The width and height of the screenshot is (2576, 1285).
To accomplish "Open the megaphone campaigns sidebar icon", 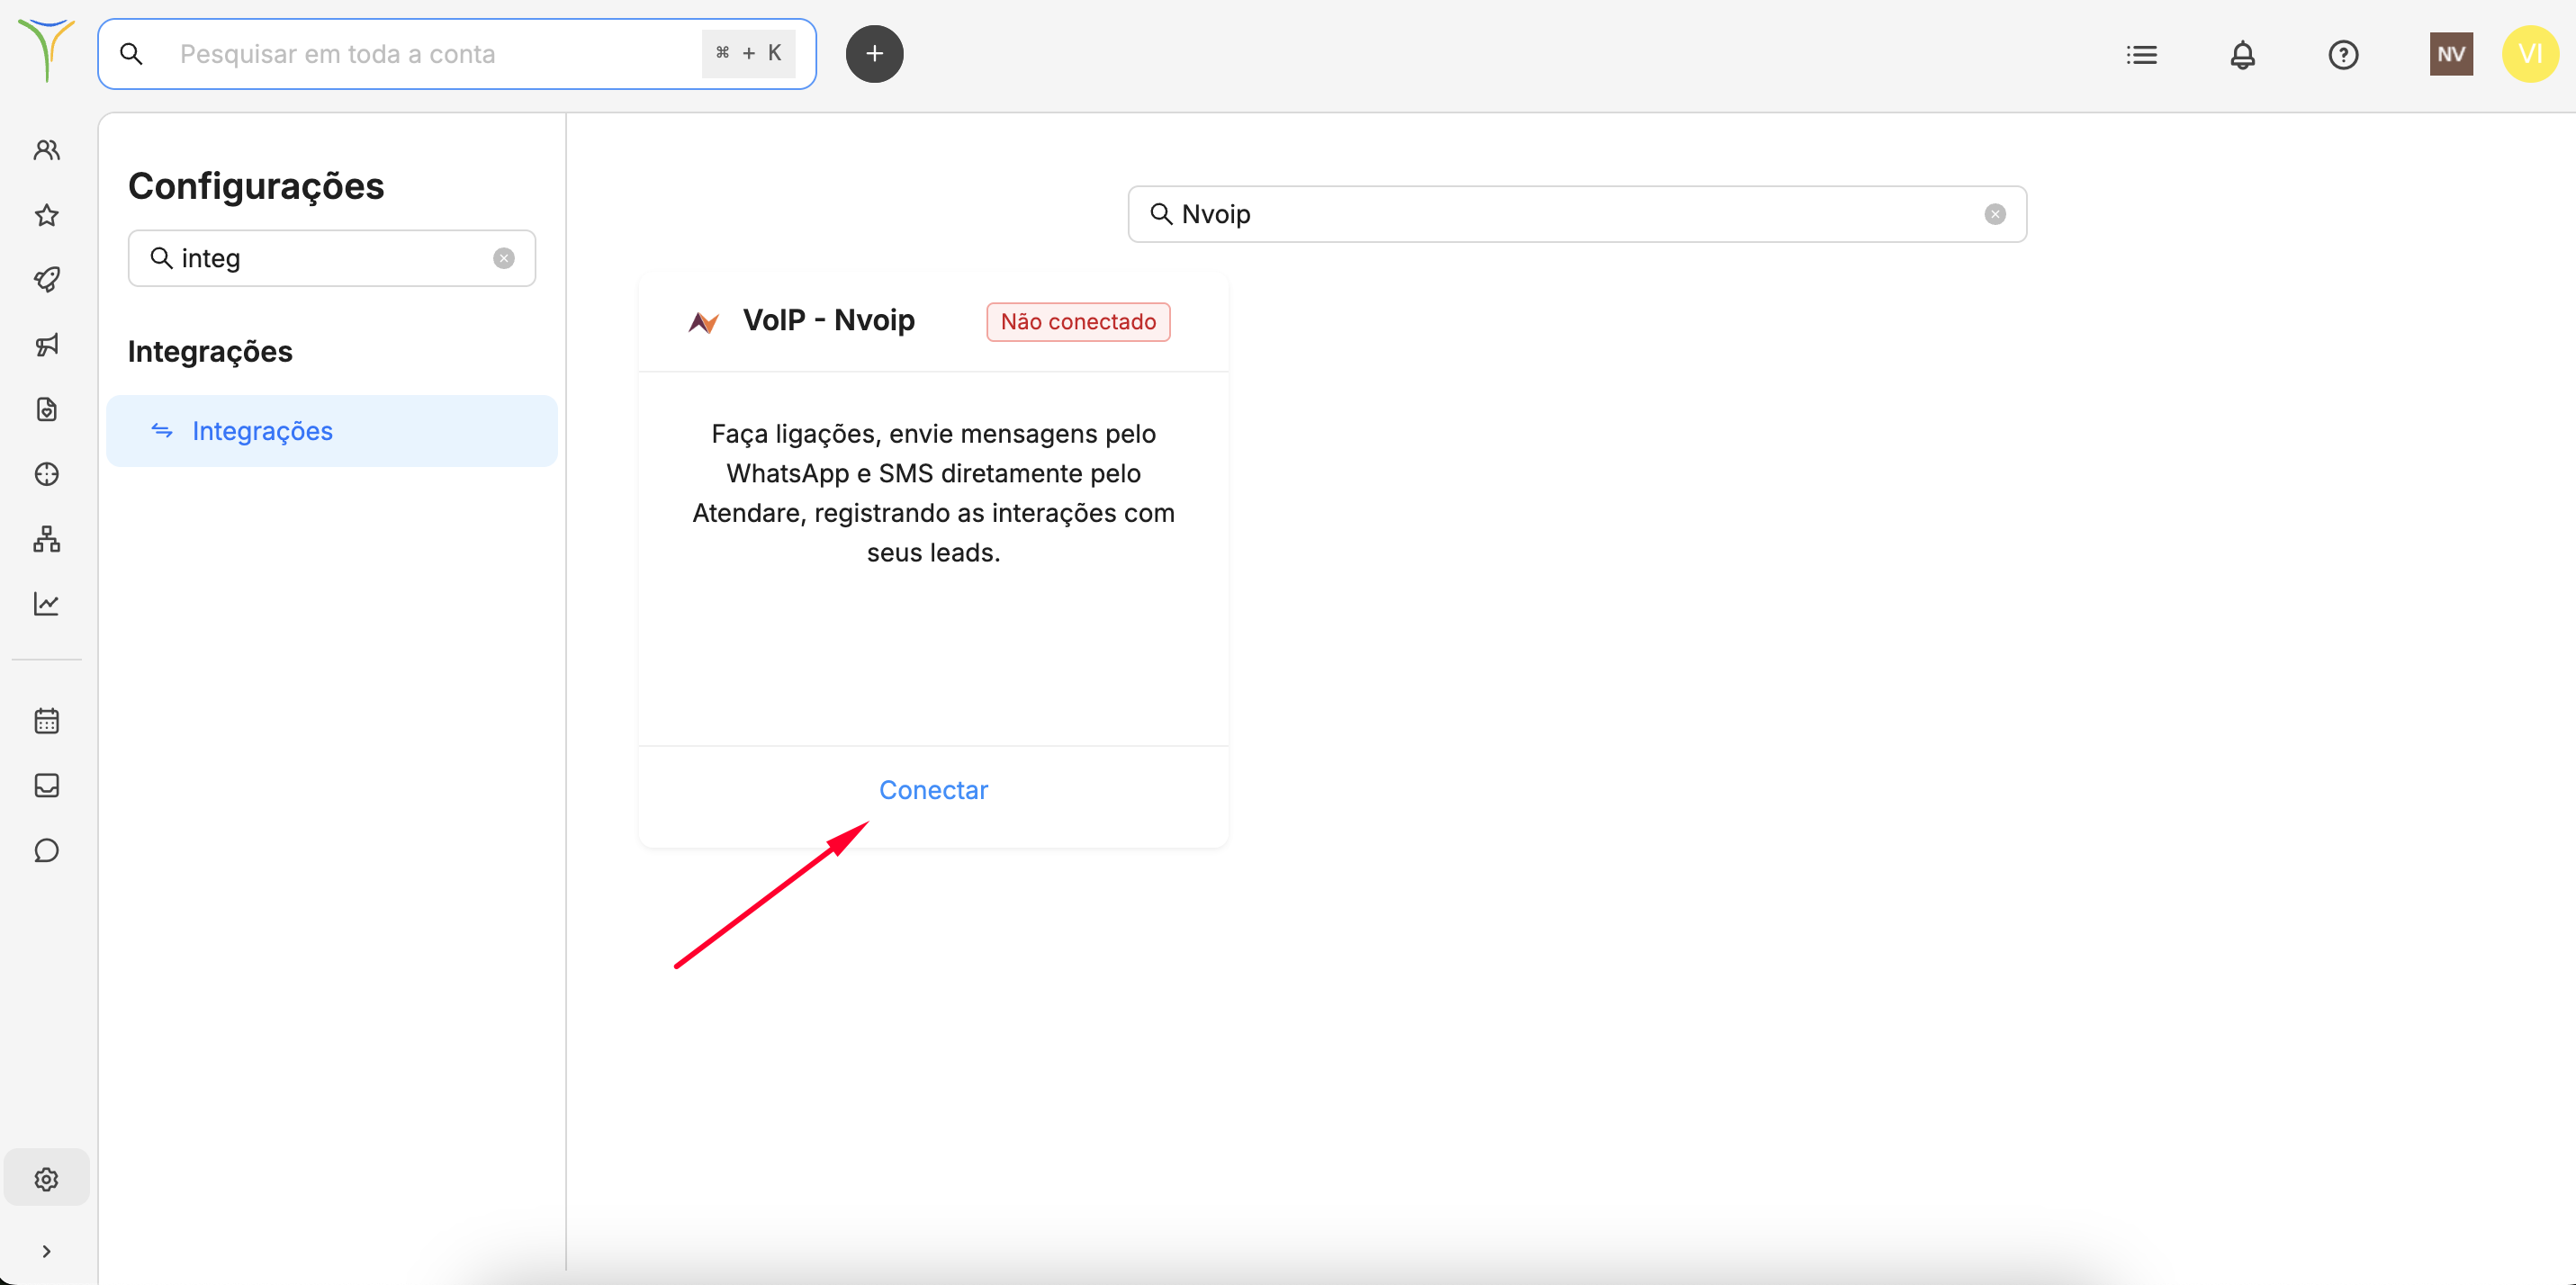I will pyautogui.click(x=46, y=345).
